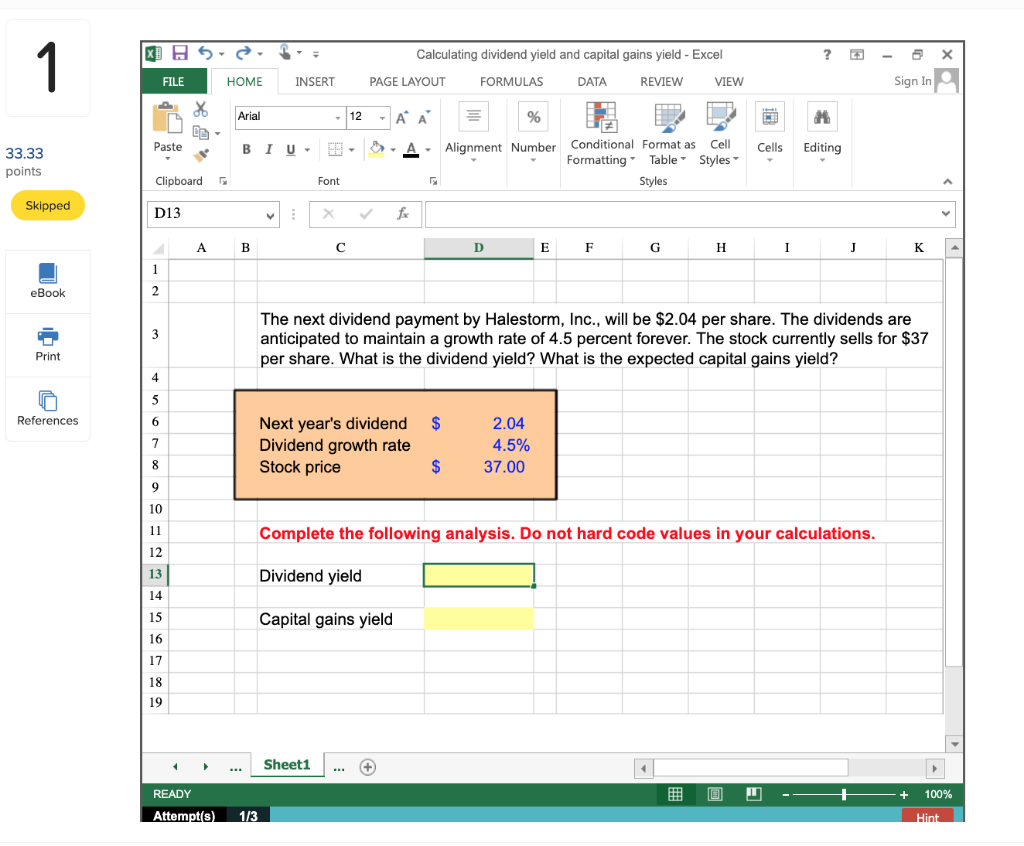Click the Page Layout view toggle in status bar
This screenshot has width=1024, height=846.
click(714, 793)
